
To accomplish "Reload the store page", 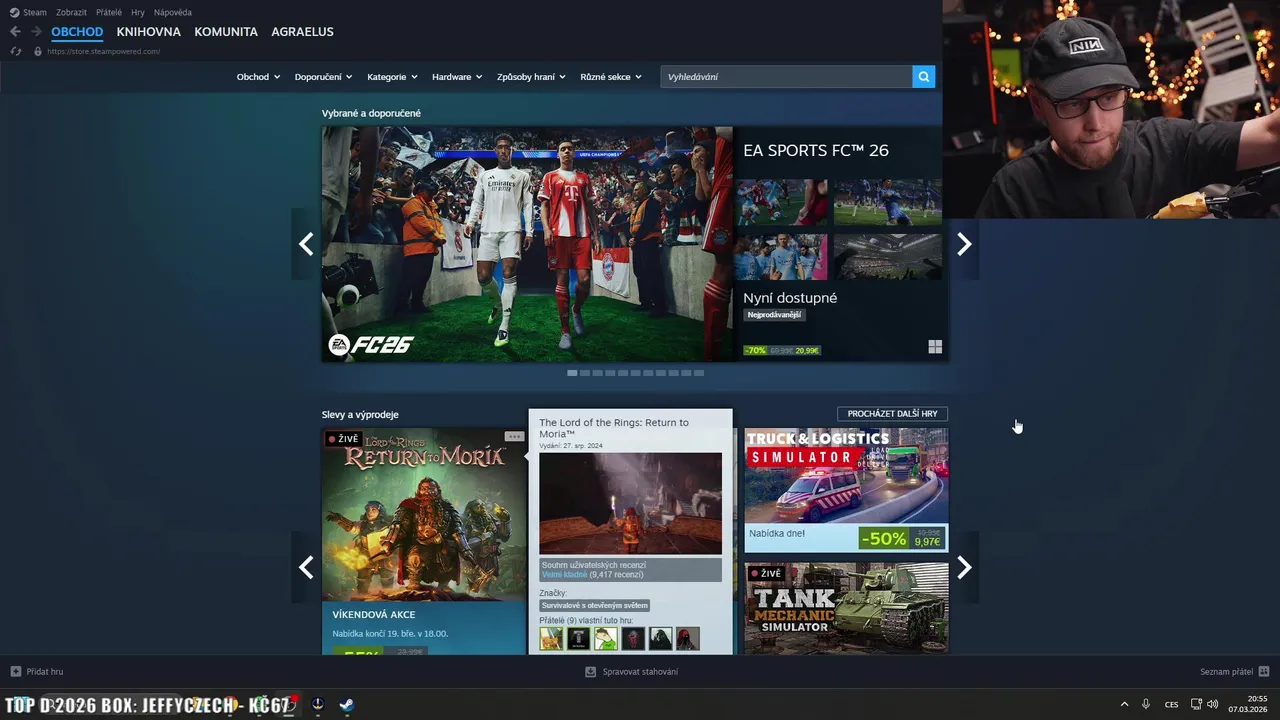I will (x=15, y=51).
